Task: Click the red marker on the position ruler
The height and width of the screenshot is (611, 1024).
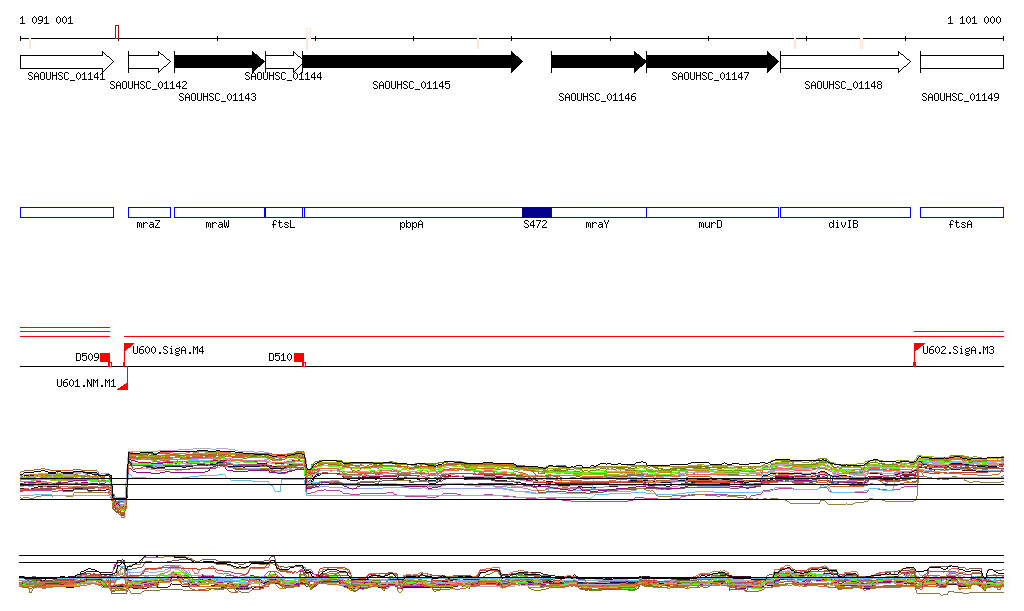Action: pyautogui.click(x=117, y=33)
